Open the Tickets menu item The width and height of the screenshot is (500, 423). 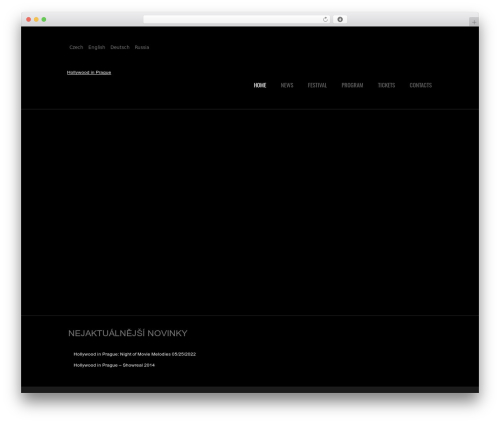coord(386,85)
